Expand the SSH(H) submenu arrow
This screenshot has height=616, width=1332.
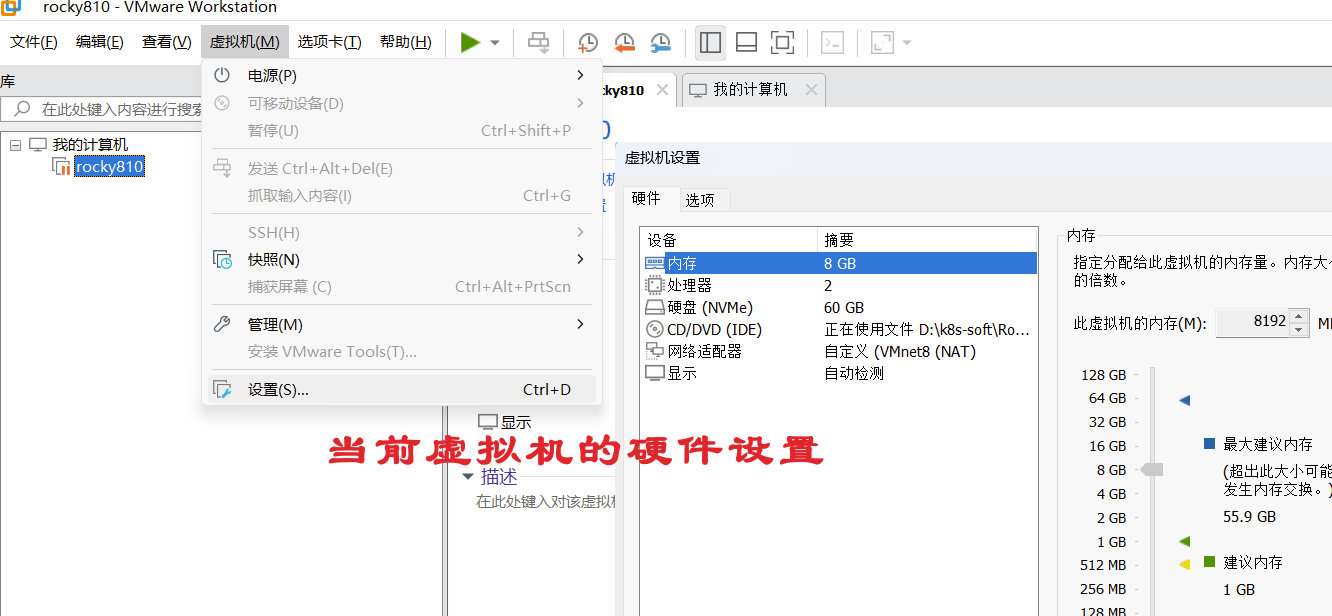coord(580,232)
